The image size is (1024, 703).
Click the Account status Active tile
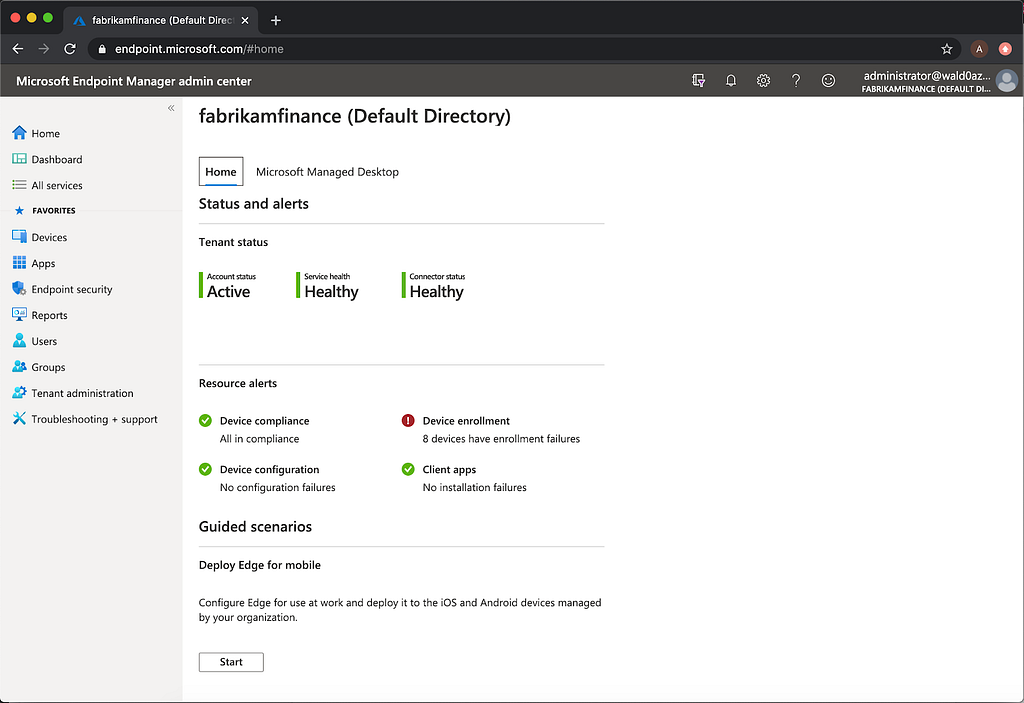228,286
